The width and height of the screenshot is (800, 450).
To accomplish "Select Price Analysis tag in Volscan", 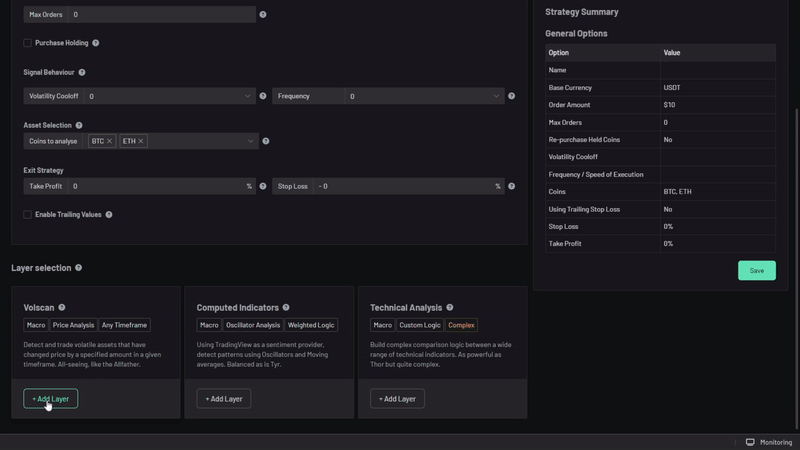I will coord(73,325).
